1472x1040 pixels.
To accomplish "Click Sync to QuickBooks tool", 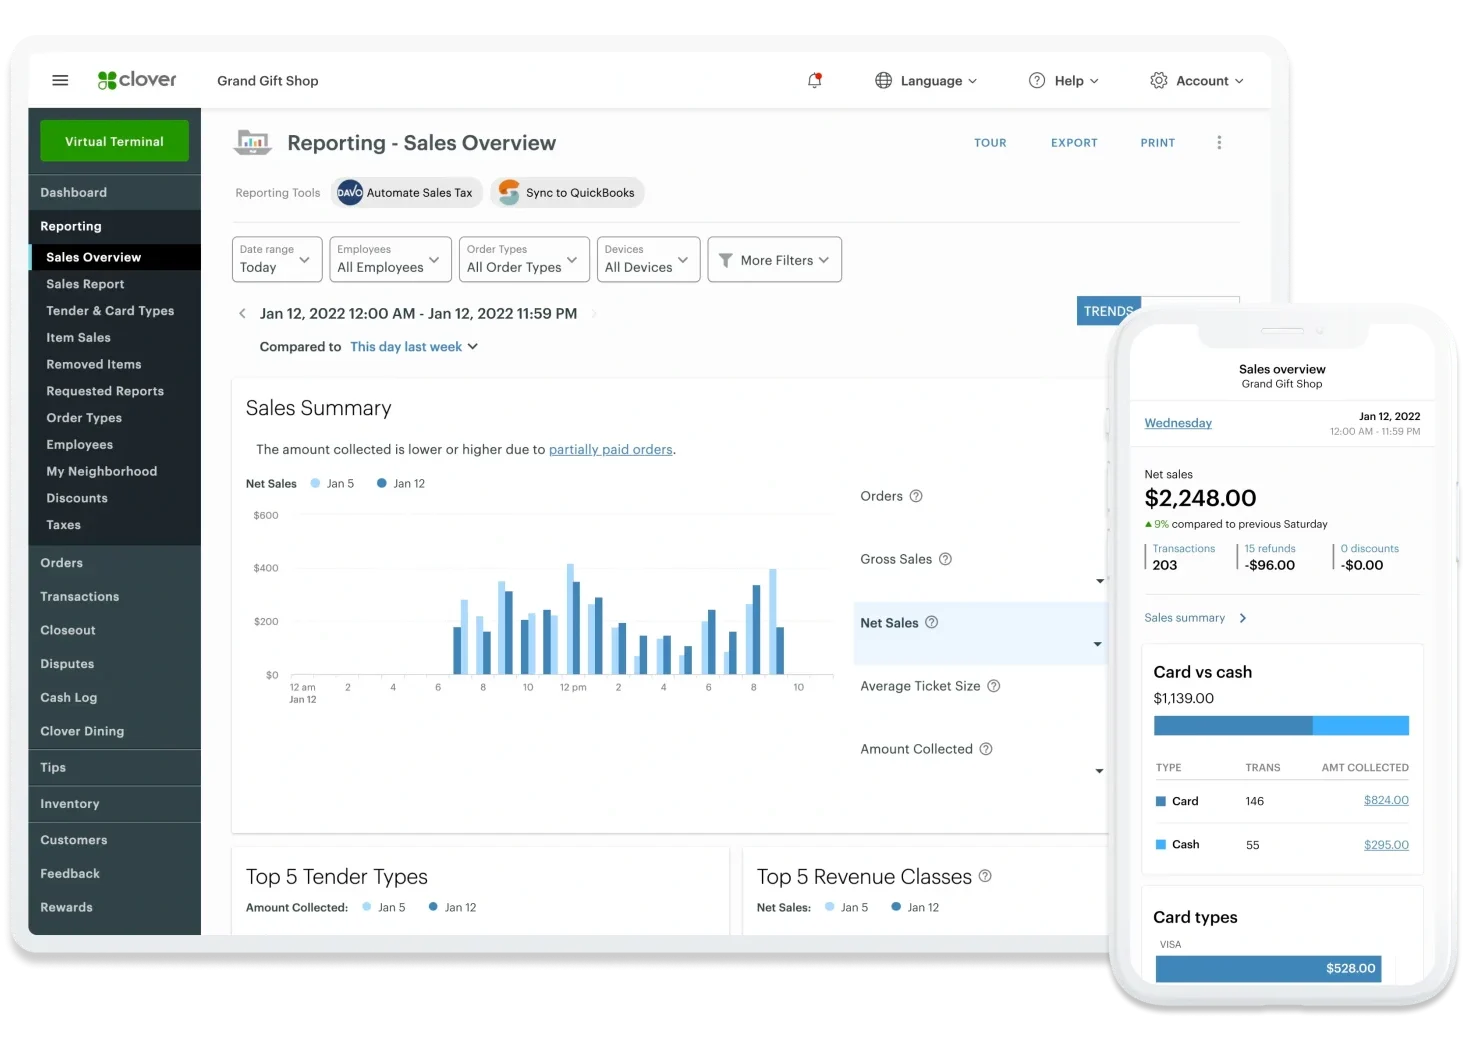I will 567,193.
